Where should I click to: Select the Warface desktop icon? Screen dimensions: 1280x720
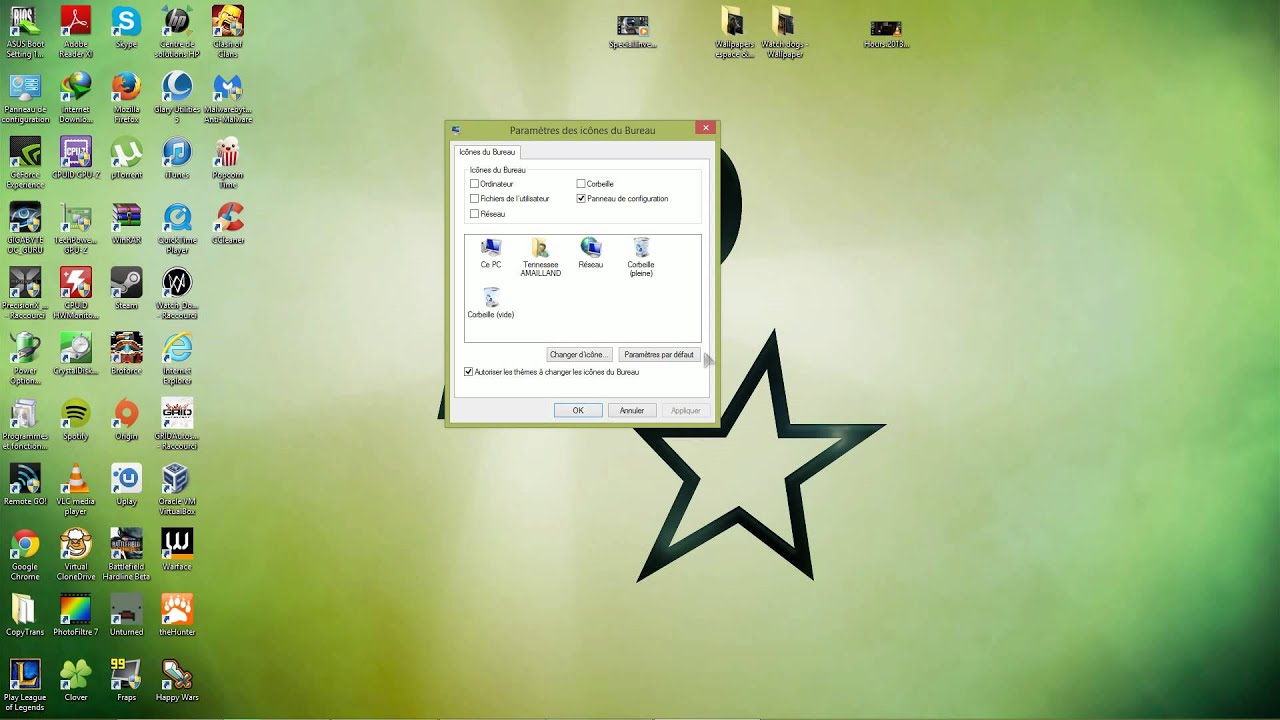[x=177, y=550]
